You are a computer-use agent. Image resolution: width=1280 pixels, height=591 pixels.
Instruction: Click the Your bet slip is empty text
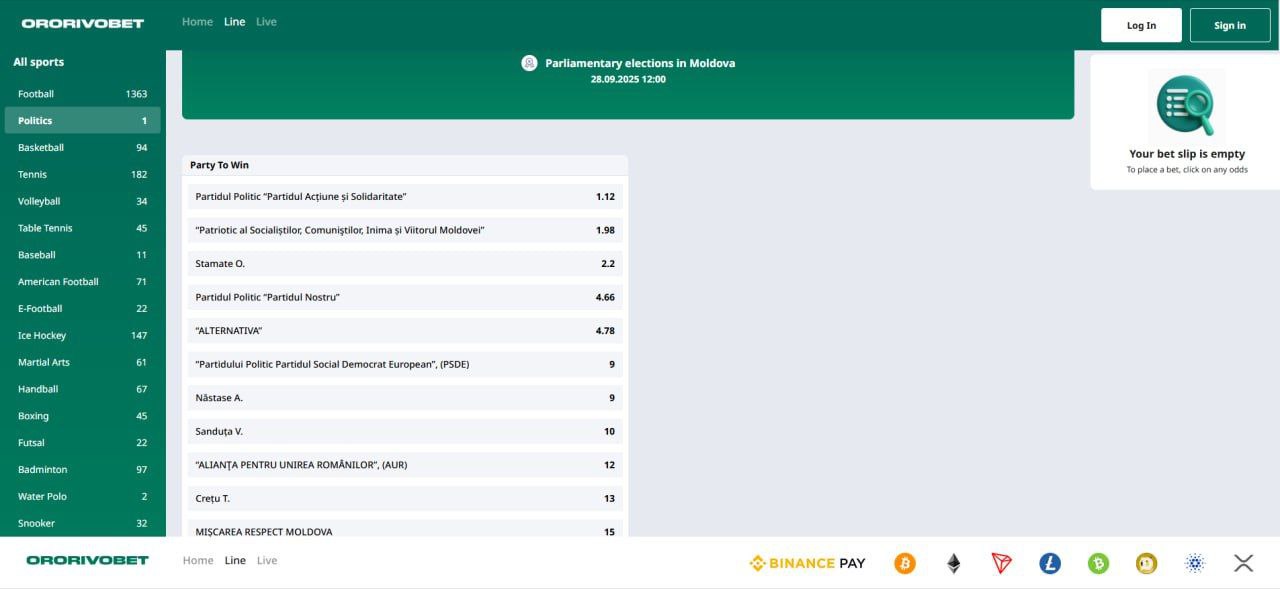pos(1187,154)
